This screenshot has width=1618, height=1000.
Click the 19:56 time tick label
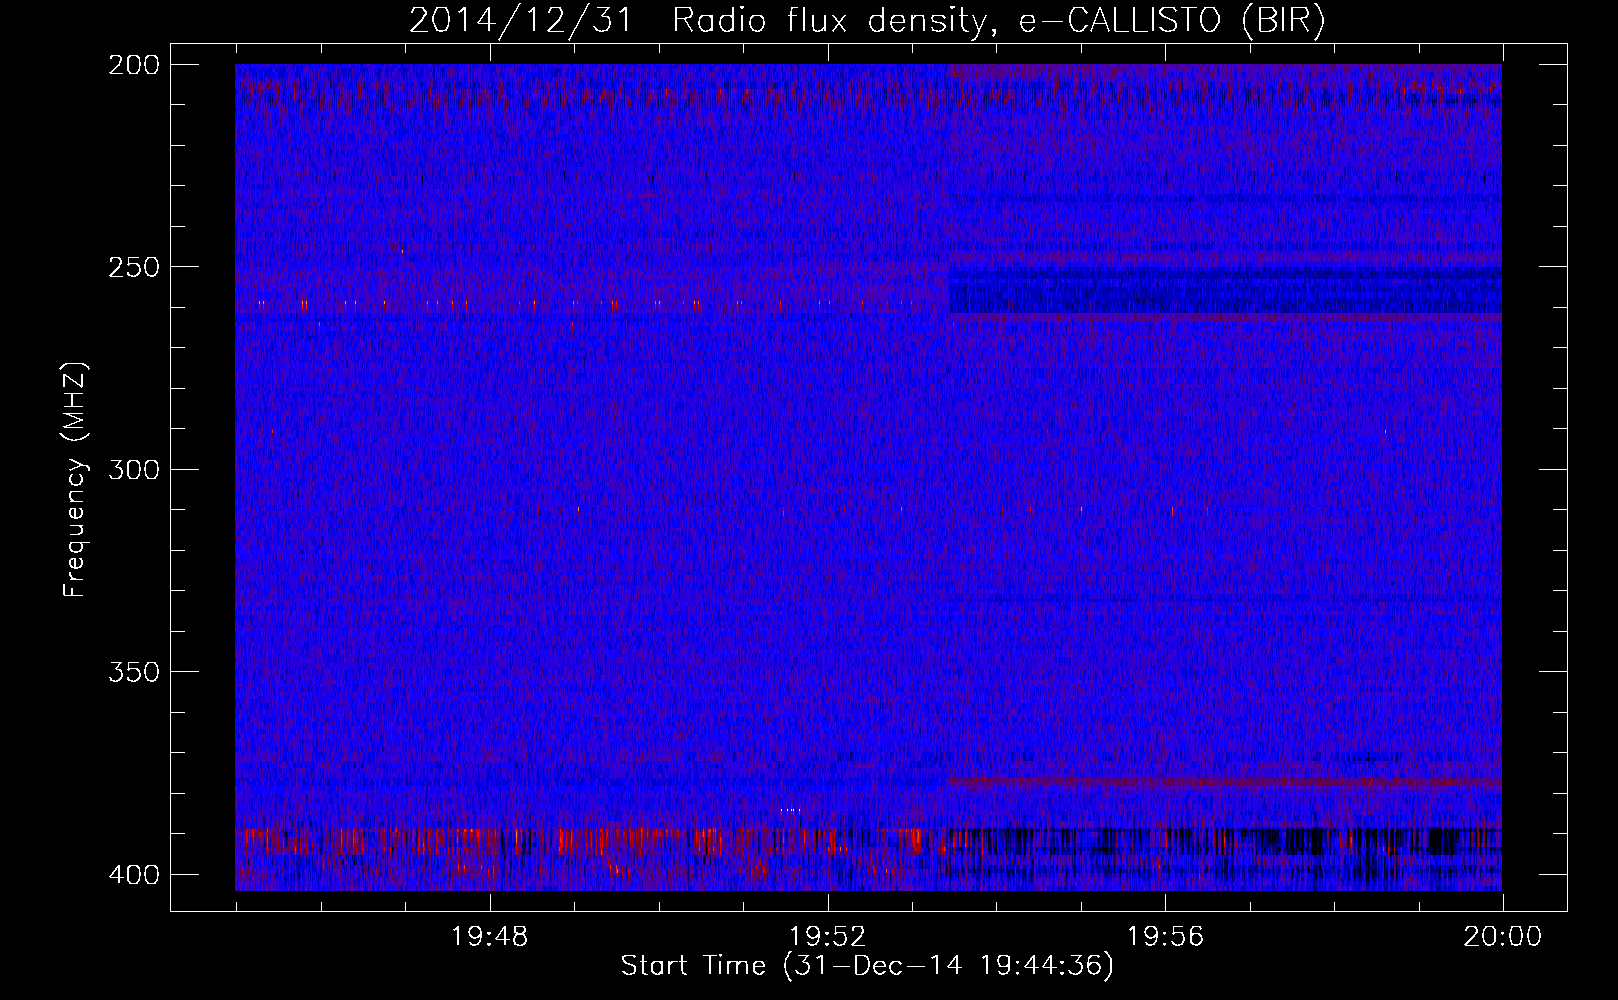coord(1165,937)
